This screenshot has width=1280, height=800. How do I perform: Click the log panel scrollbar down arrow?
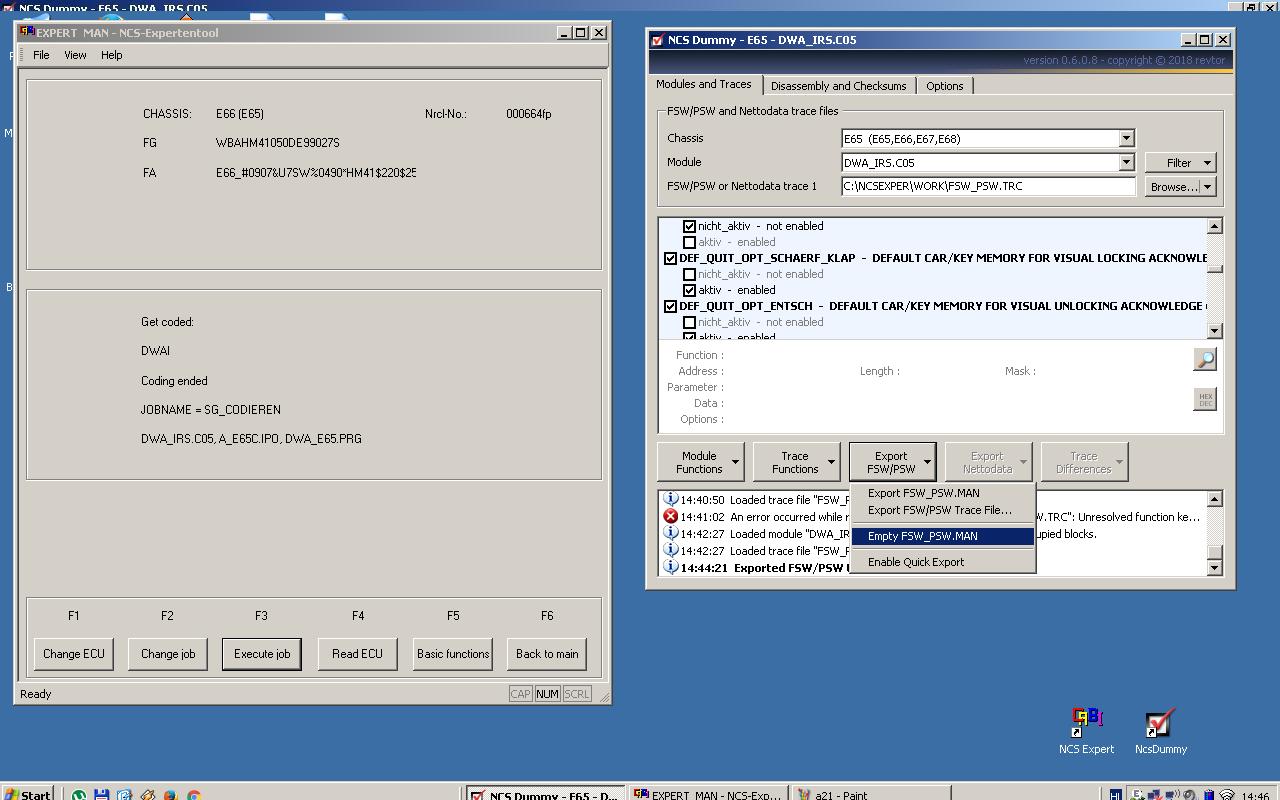pyautogui.click(x=1215, y=568)
